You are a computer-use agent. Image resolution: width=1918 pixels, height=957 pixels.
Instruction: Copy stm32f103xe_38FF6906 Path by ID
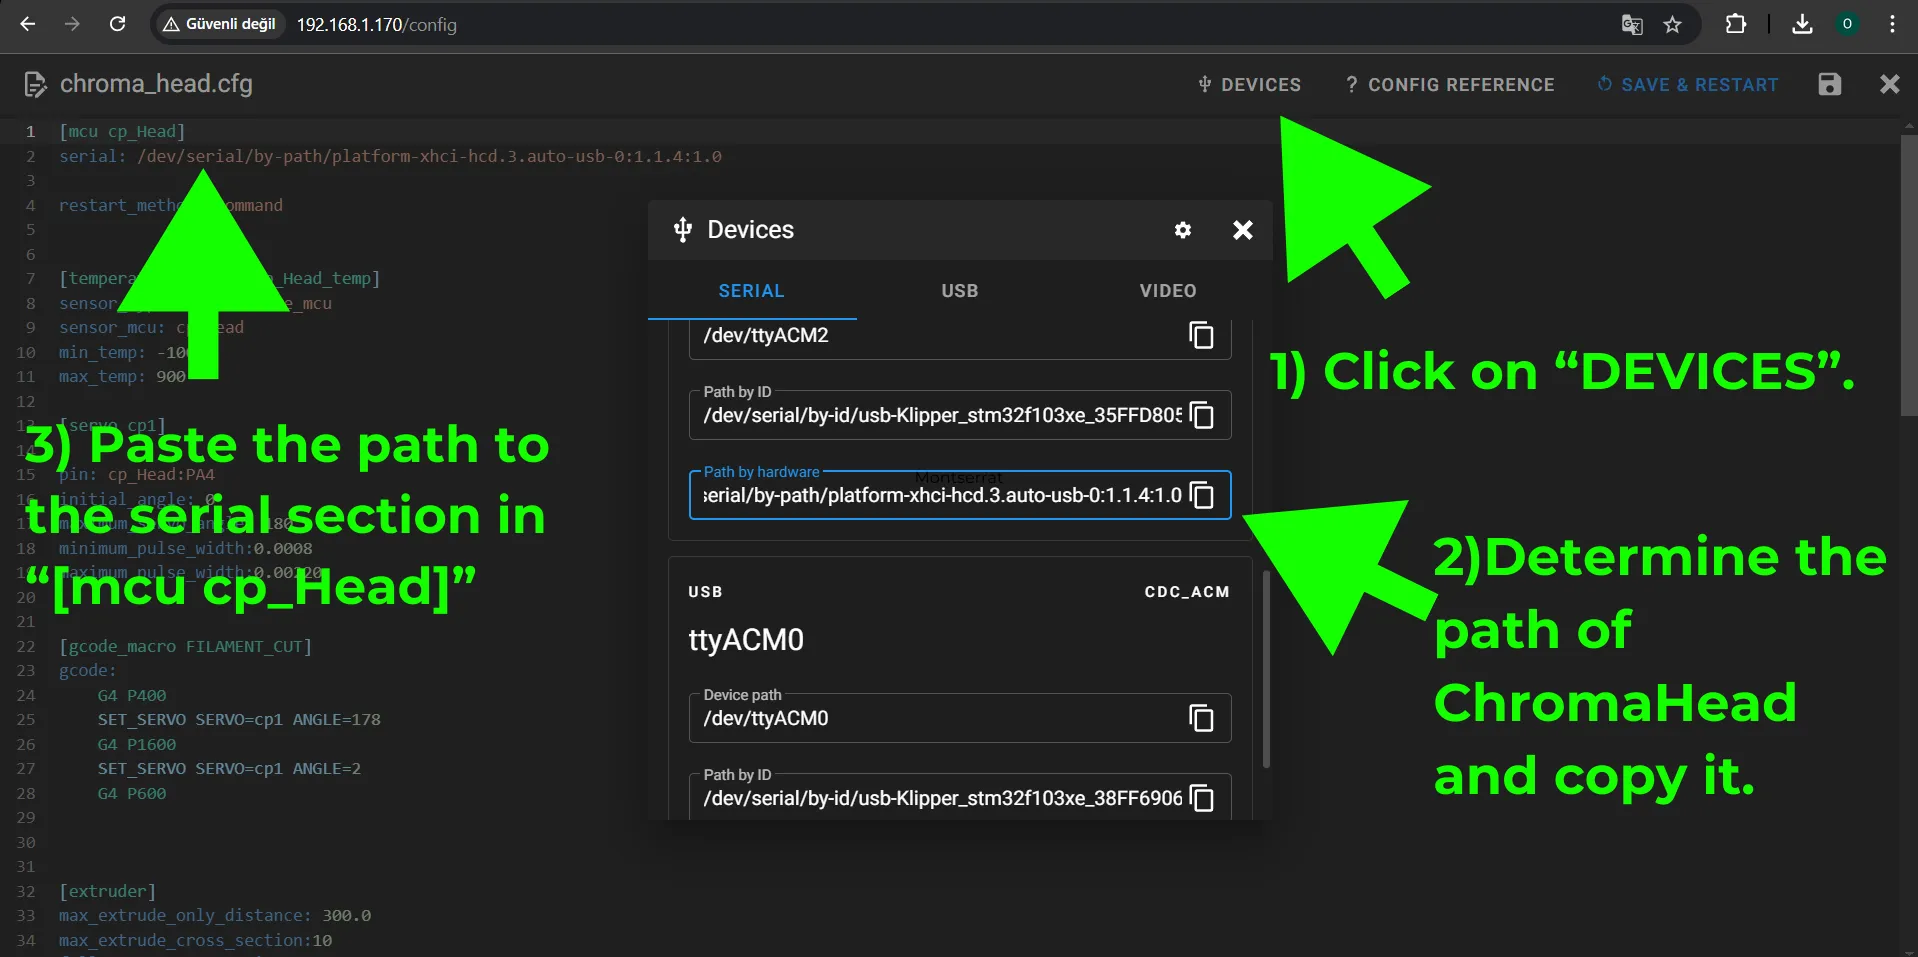click(1201, 798)
